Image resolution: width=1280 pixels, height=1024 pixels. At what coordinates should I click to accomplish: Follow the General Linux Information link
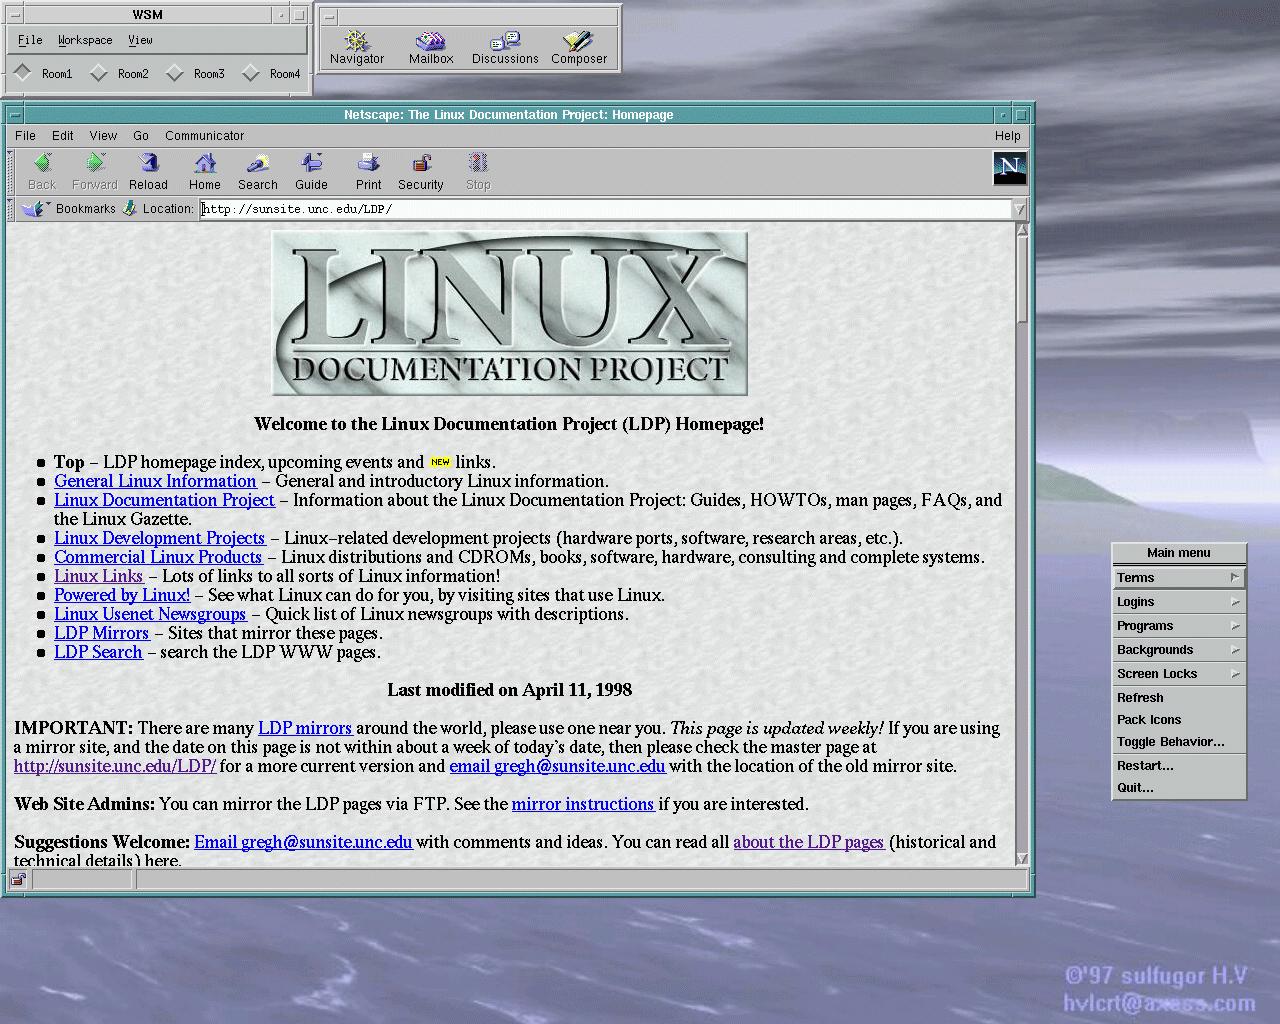pos(155,481)
